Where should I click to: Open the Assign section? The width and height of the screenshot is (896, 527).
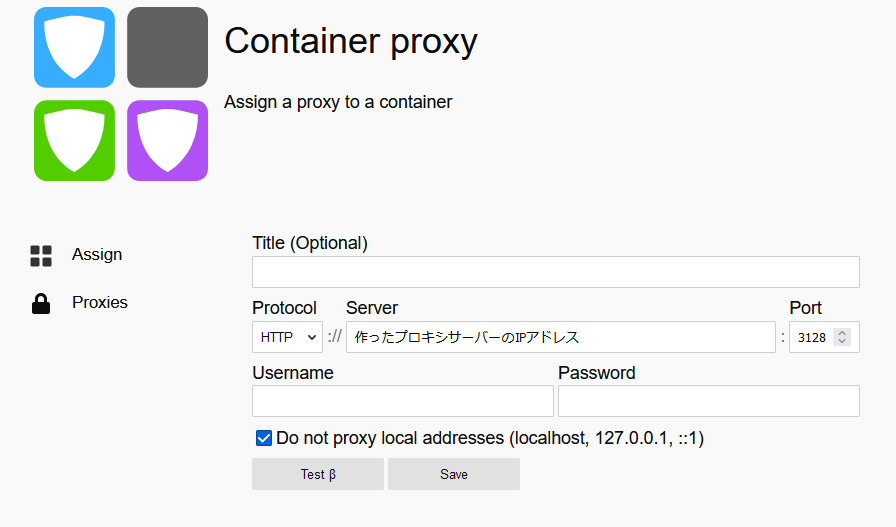[97, 254]
